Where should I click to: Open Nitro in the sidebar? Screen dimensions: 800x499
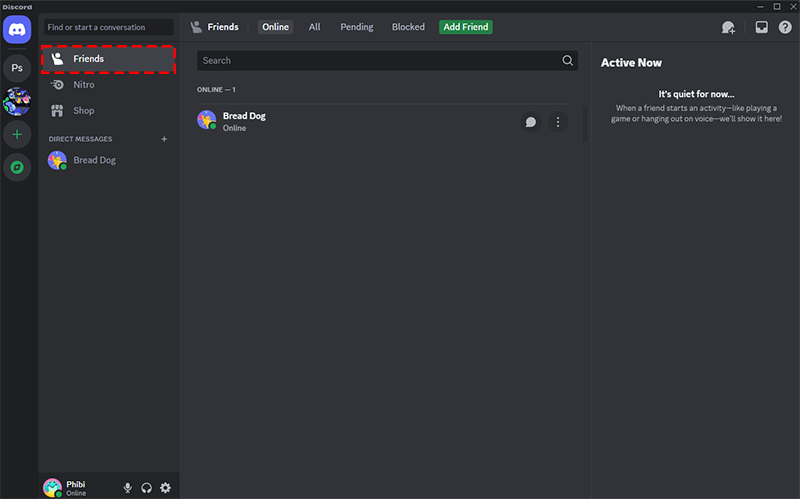pos(84,85)
